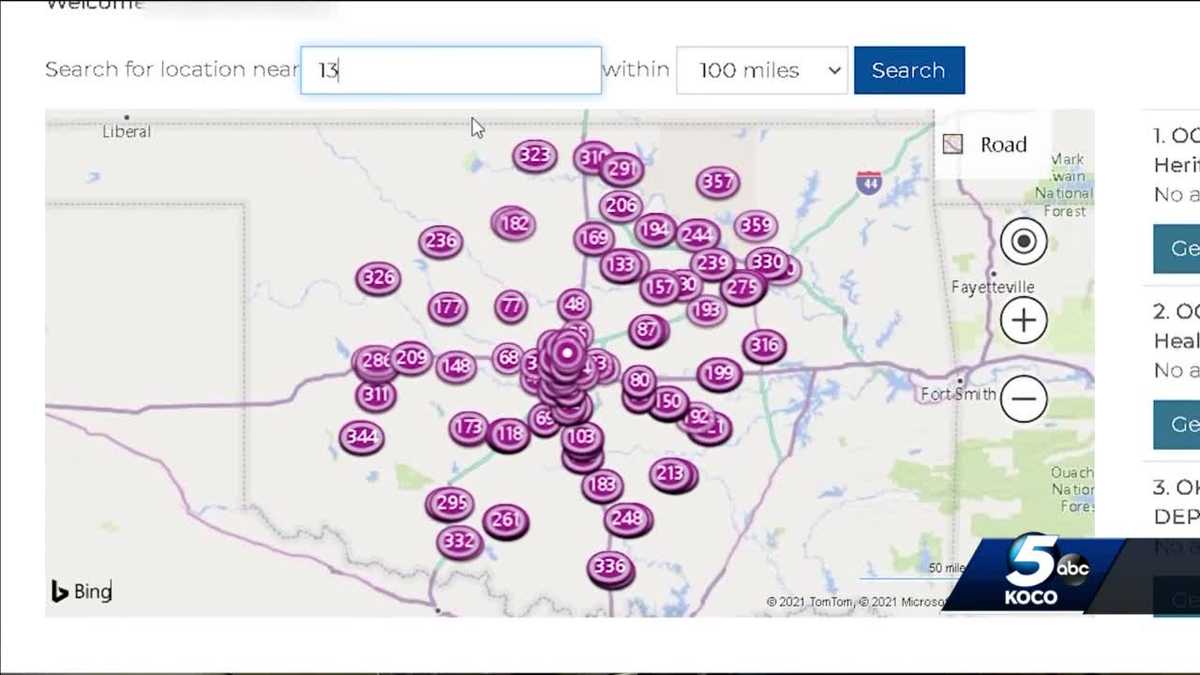Viewport: 1200px width, 675px height.
Task: Select map pin numbered 213
Action: 672,474
